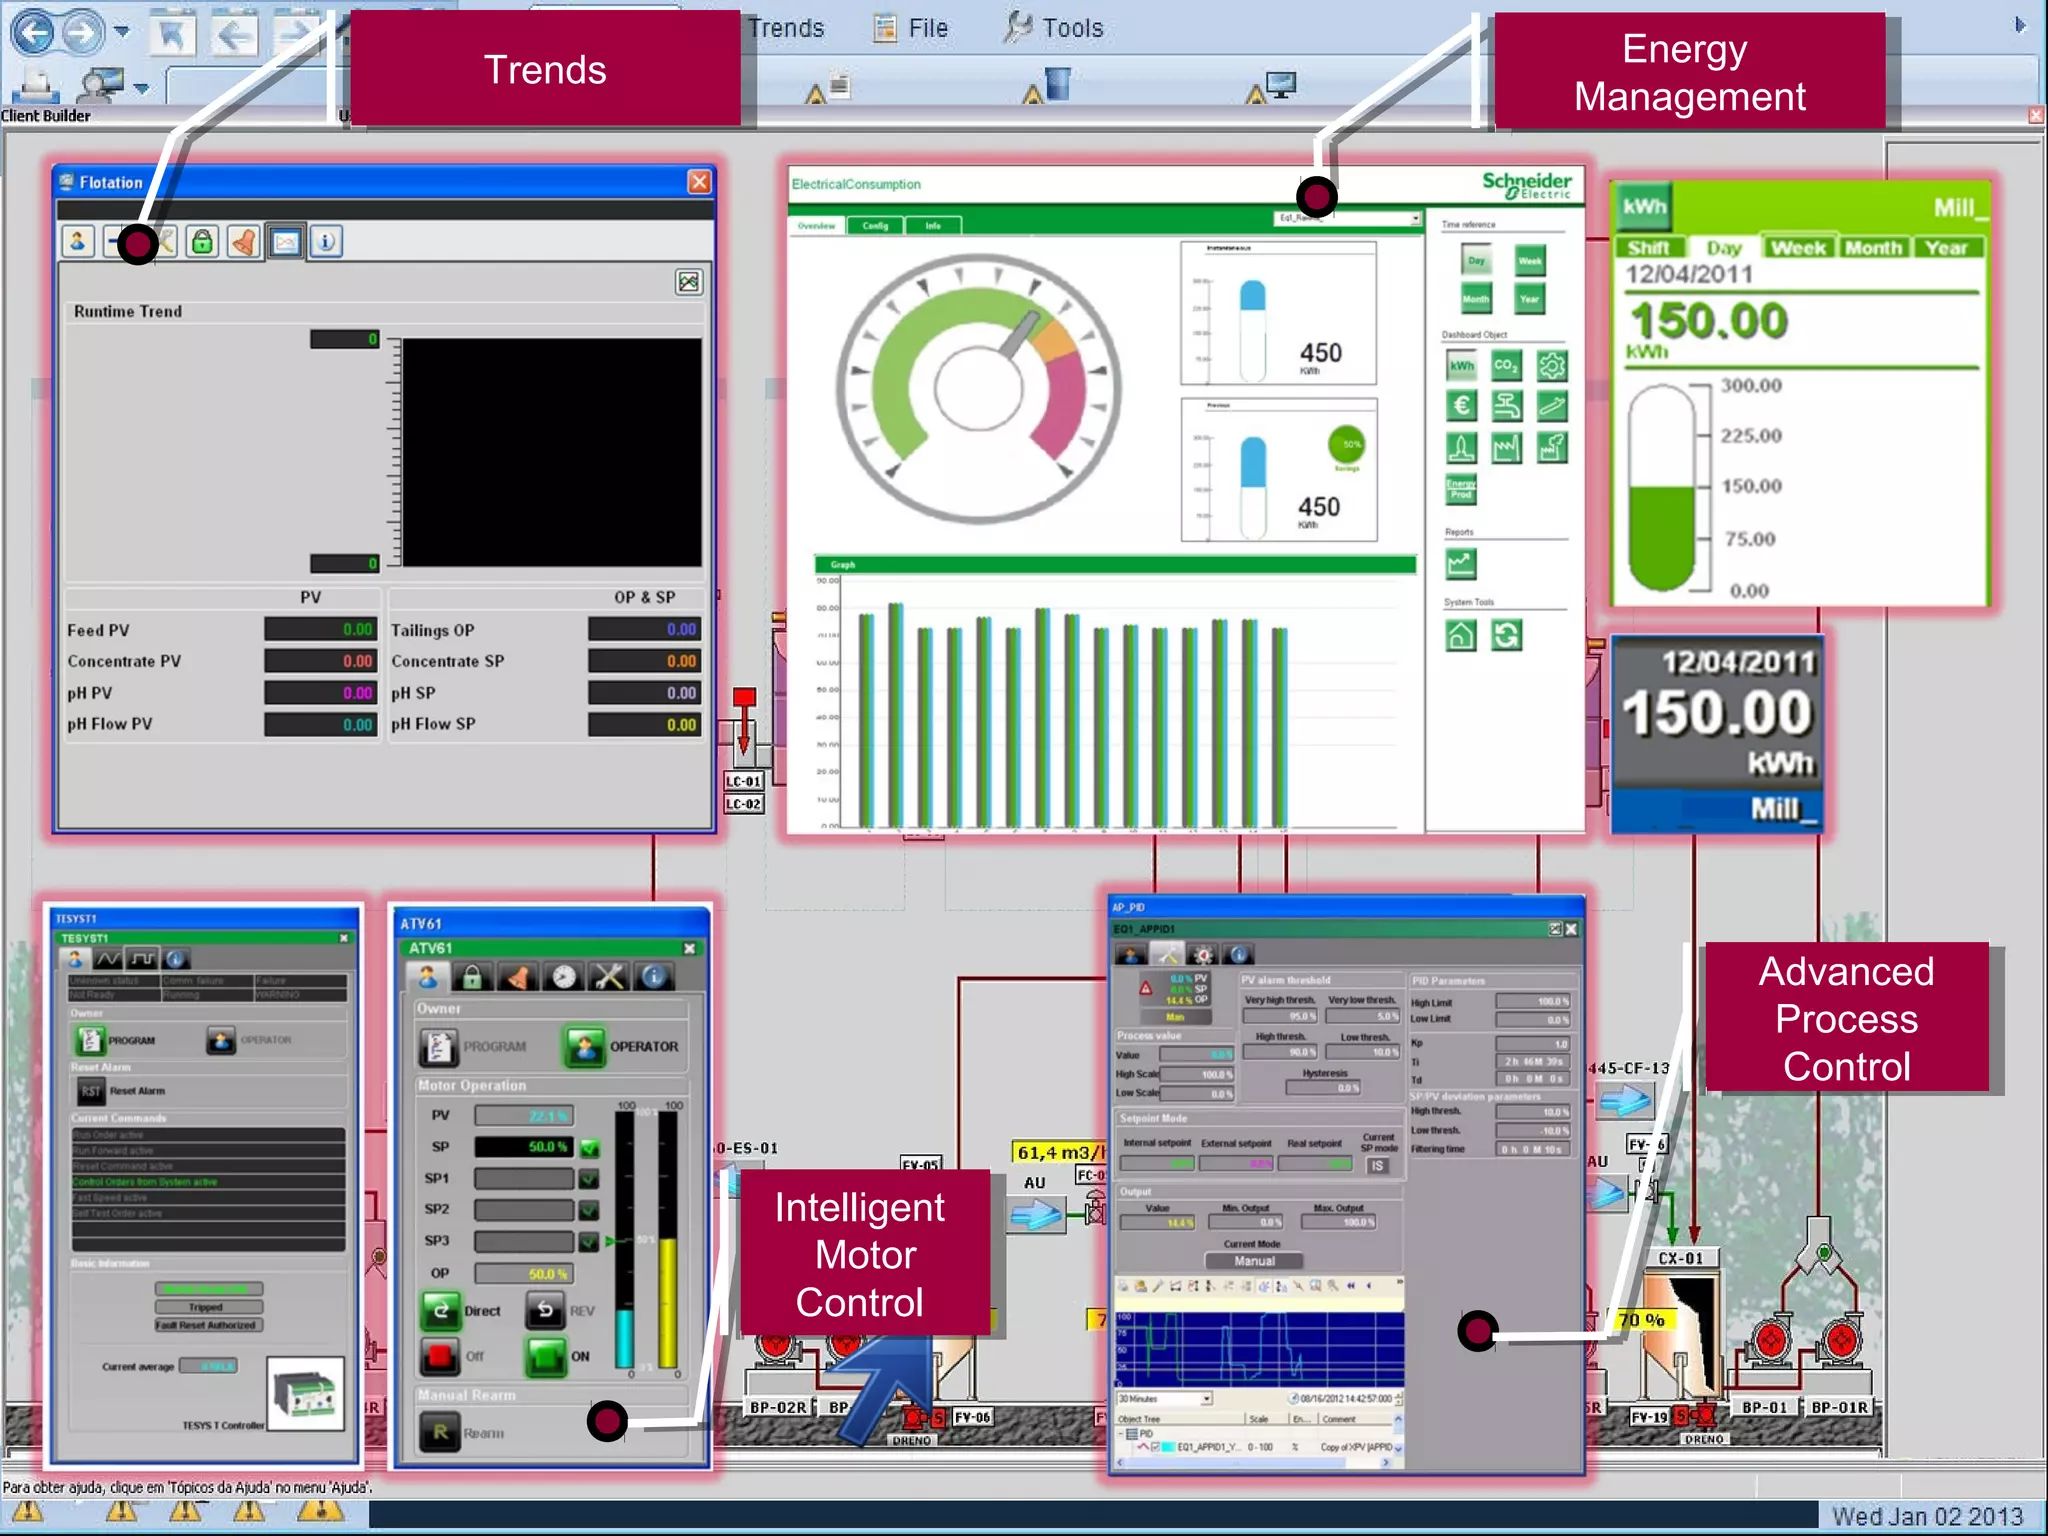Click the operator icon in Flotation toolbar
The image size is (2048, 1536).
78,242
